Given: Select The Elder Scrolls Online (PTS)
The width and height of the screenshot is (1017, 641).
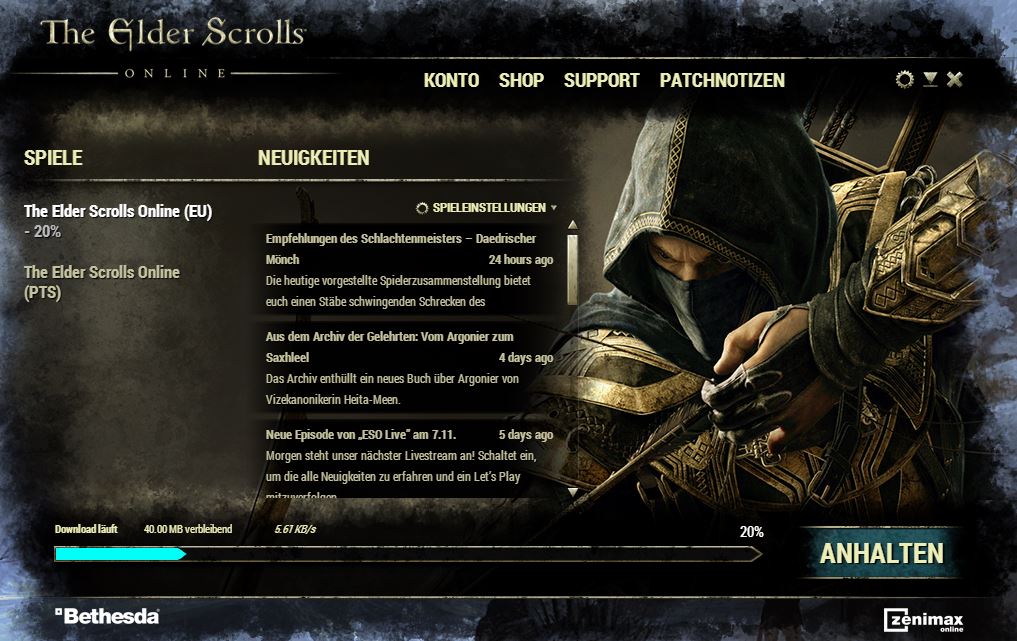Looking at the screenshot, I should pyautogui.click(x=102, y=282).
